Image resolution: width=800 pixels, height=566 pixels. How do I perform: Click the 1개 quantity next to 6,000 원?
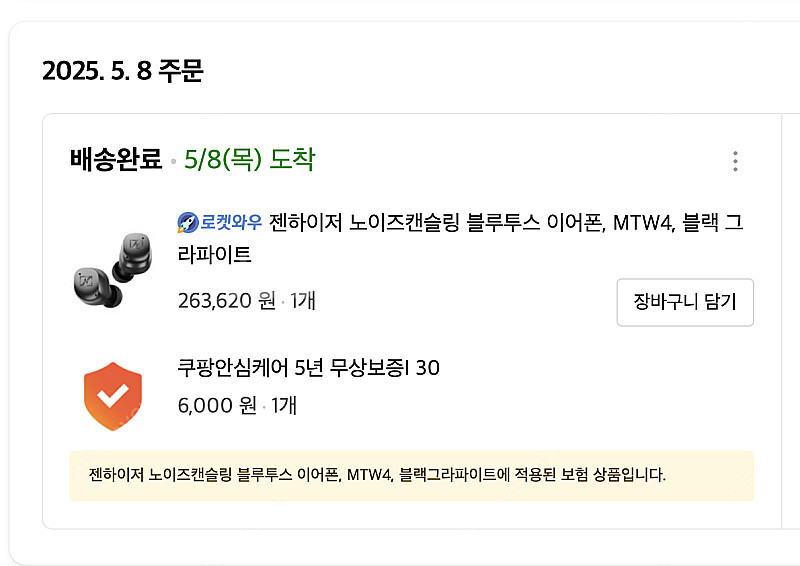(284, 405)
